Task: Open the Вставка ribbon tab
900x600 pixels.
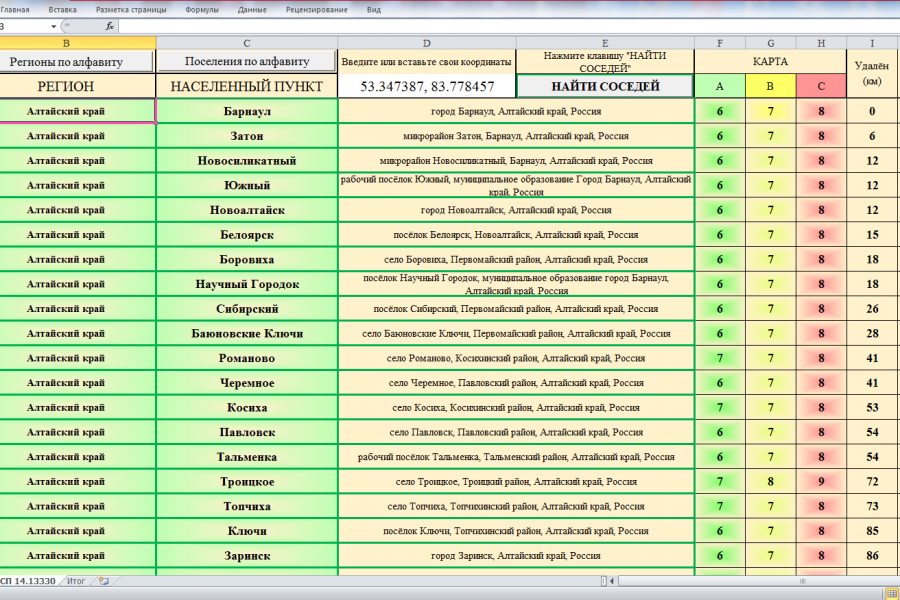Action: tap(63, 10)
